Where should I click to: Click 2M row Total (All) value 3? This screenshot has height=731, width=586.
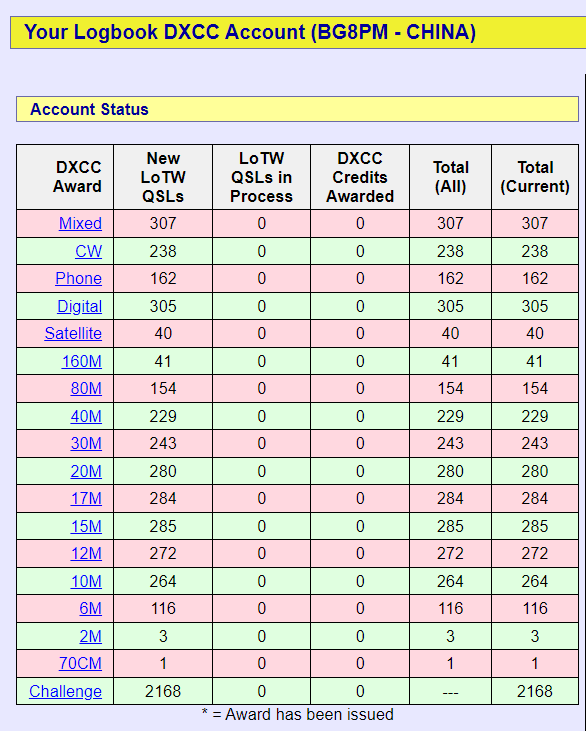click(x=450, y=636)
